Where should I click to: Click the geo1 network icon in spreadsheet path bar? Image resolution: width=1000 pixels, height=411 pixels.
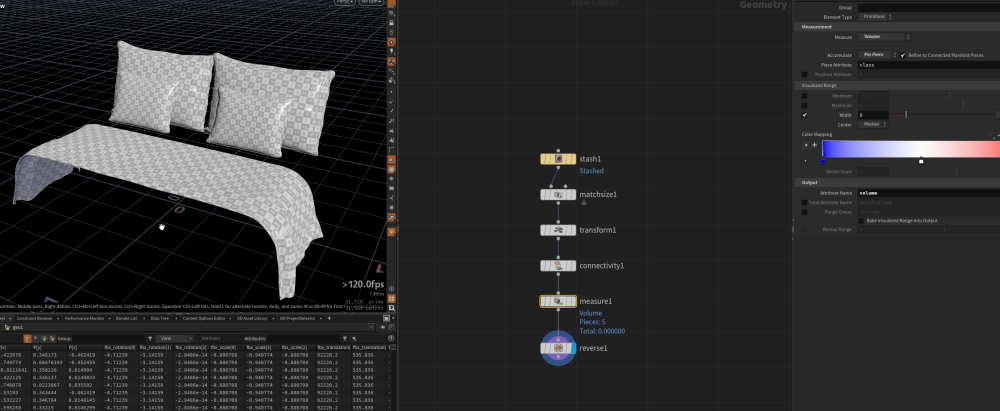pyautogui.click(x=6, y=327)
